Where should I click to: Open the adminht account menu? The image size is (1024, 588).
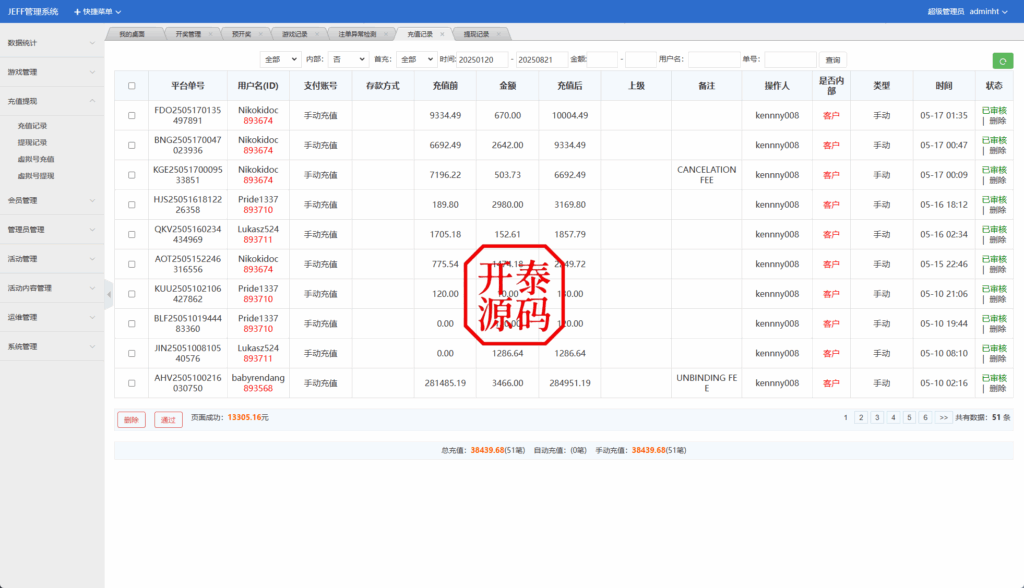[985, 11]
